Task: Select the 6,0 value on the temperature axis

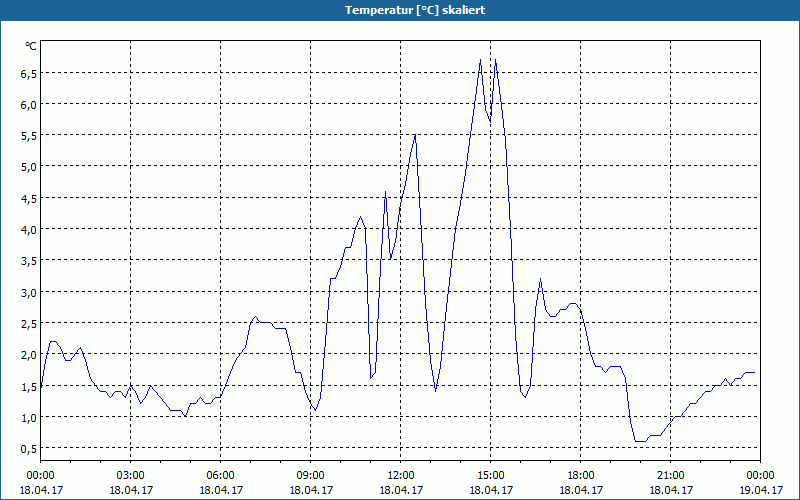Action: tap(29, 105)
